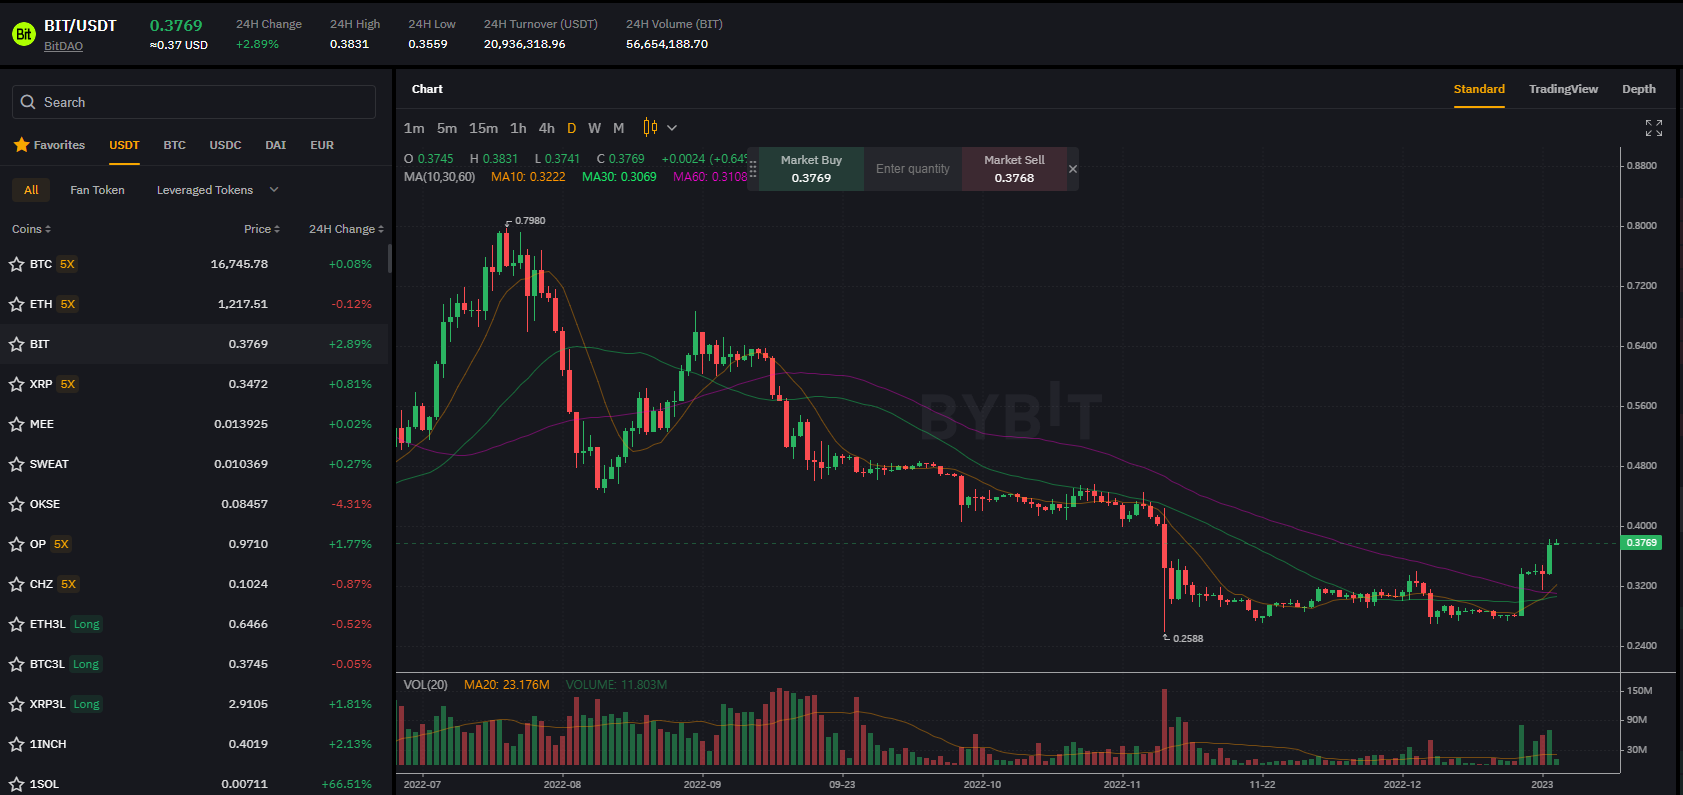Screen dimensions: 1683x795
Task: Grab the quick order panel drag handle
Action: pos(753,169)
